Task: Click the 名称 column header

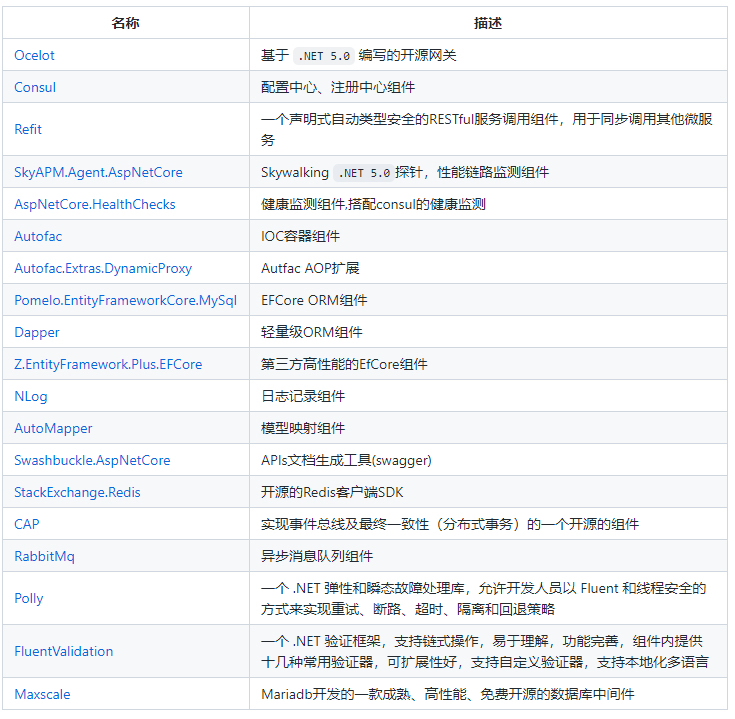Action: pos(125,23)
